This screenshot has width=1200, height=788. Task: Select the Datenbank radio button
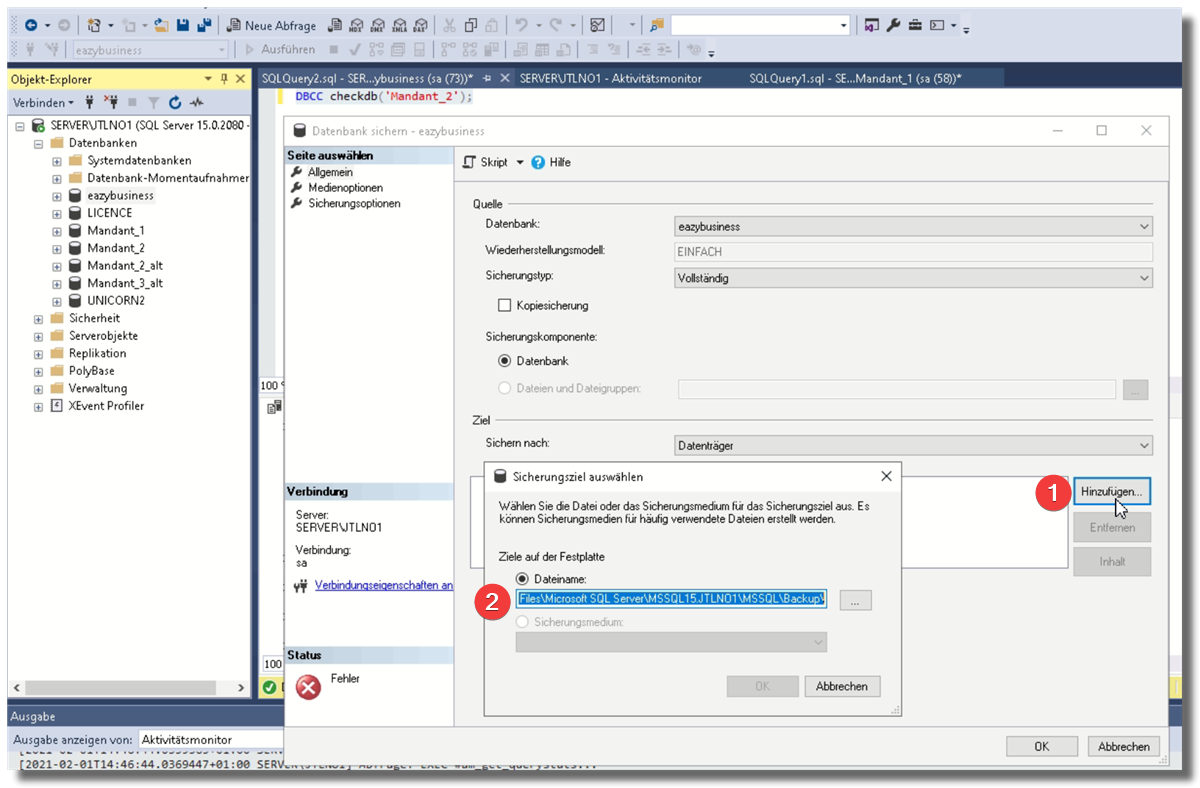(504, 361)
